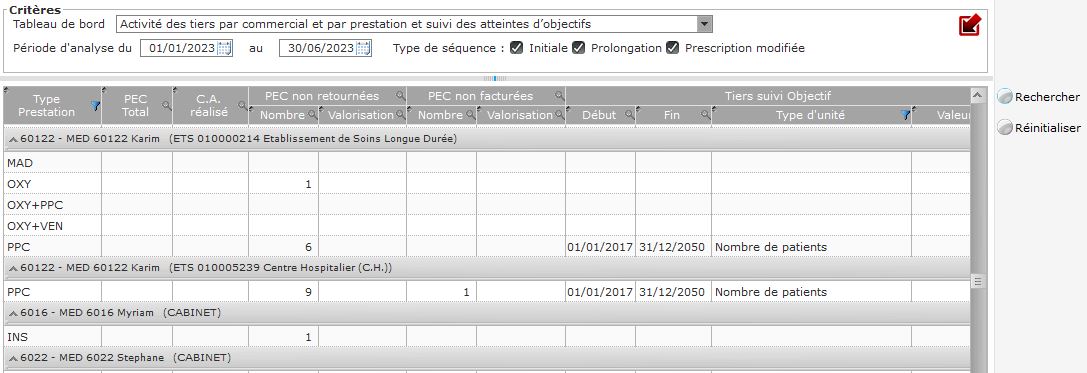Uncheck the Prescription modifiée checkbox

(672, 48)
